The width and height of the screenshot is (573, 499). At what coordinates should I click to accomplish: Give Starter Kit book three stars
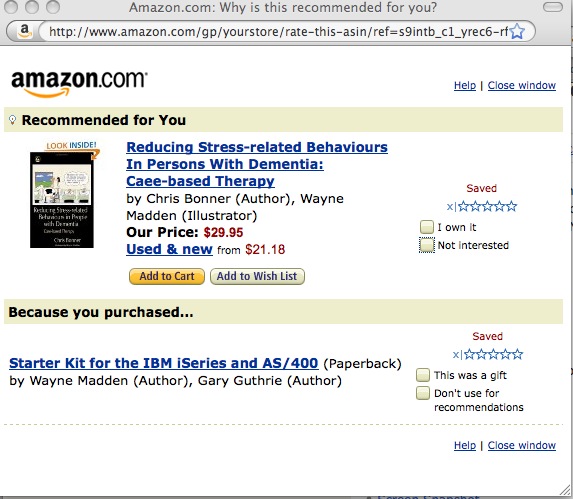click(494, 354)
